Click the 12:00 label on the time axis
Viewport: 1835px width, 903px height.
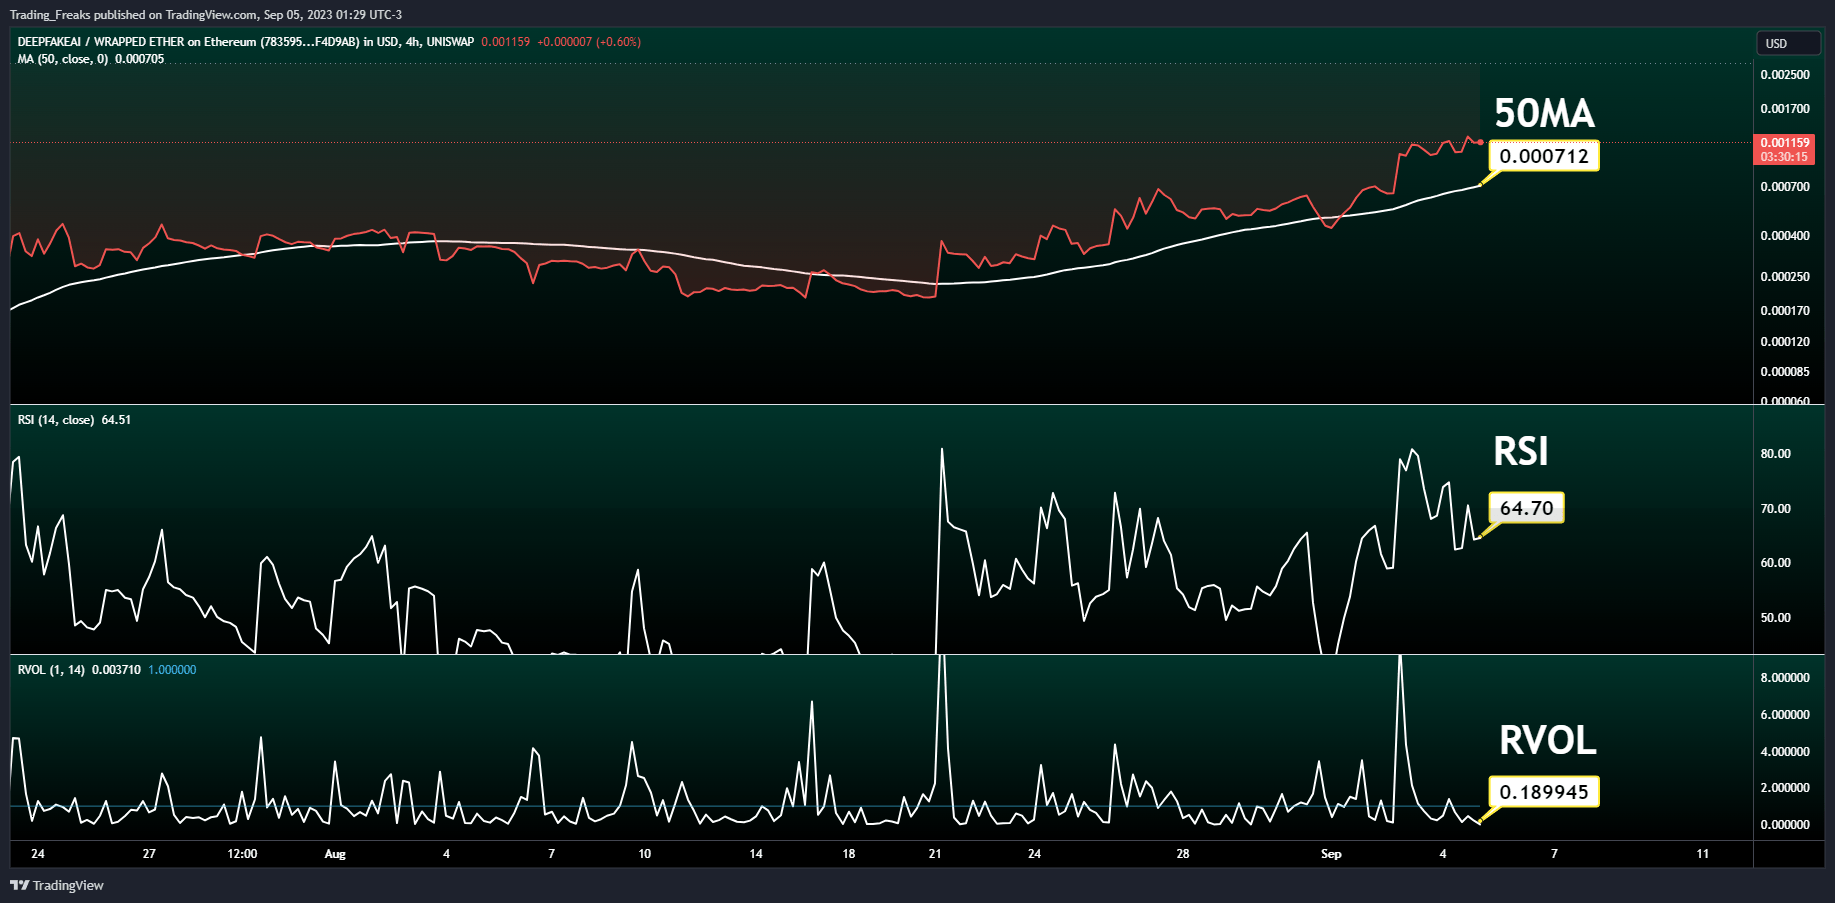coord(242,854)
